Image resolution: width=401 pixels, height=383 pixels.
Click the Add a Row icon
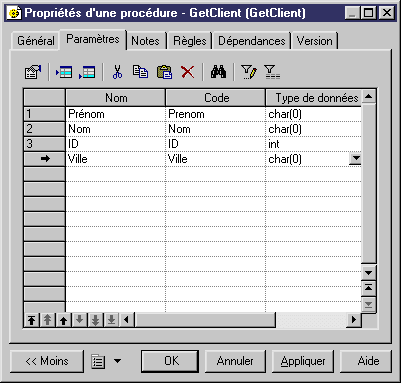pos(87,72)
